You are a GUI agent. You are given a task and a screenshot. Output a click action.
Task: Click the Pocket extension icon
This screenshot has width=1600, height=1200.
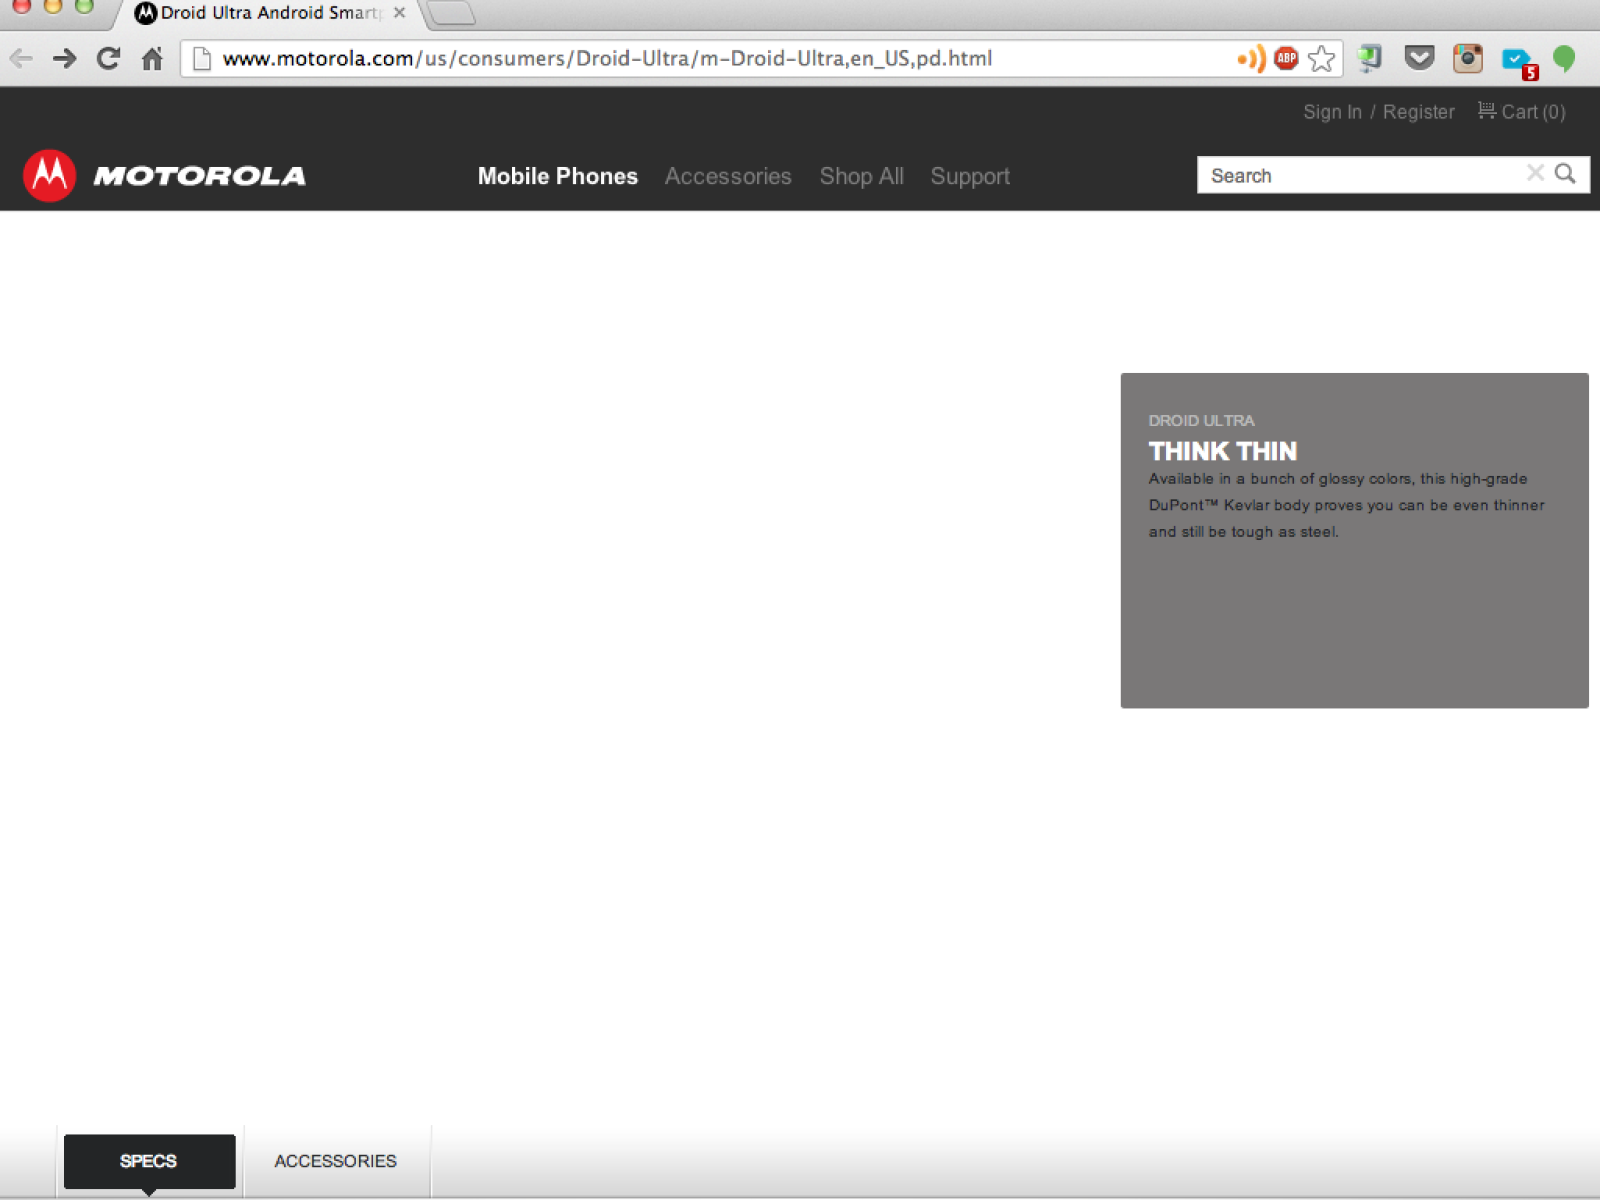point(1418,59)
